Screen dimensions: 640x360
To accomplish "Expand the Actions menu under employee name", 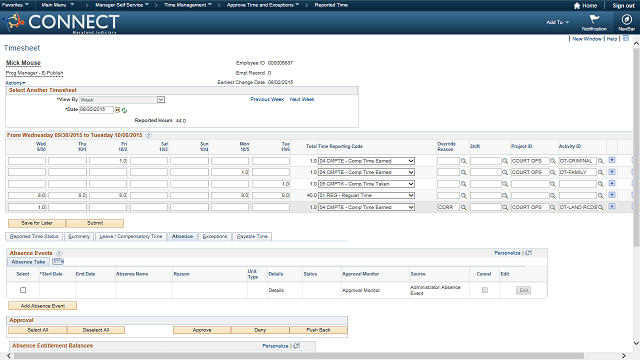I will (x=15, y=83).
